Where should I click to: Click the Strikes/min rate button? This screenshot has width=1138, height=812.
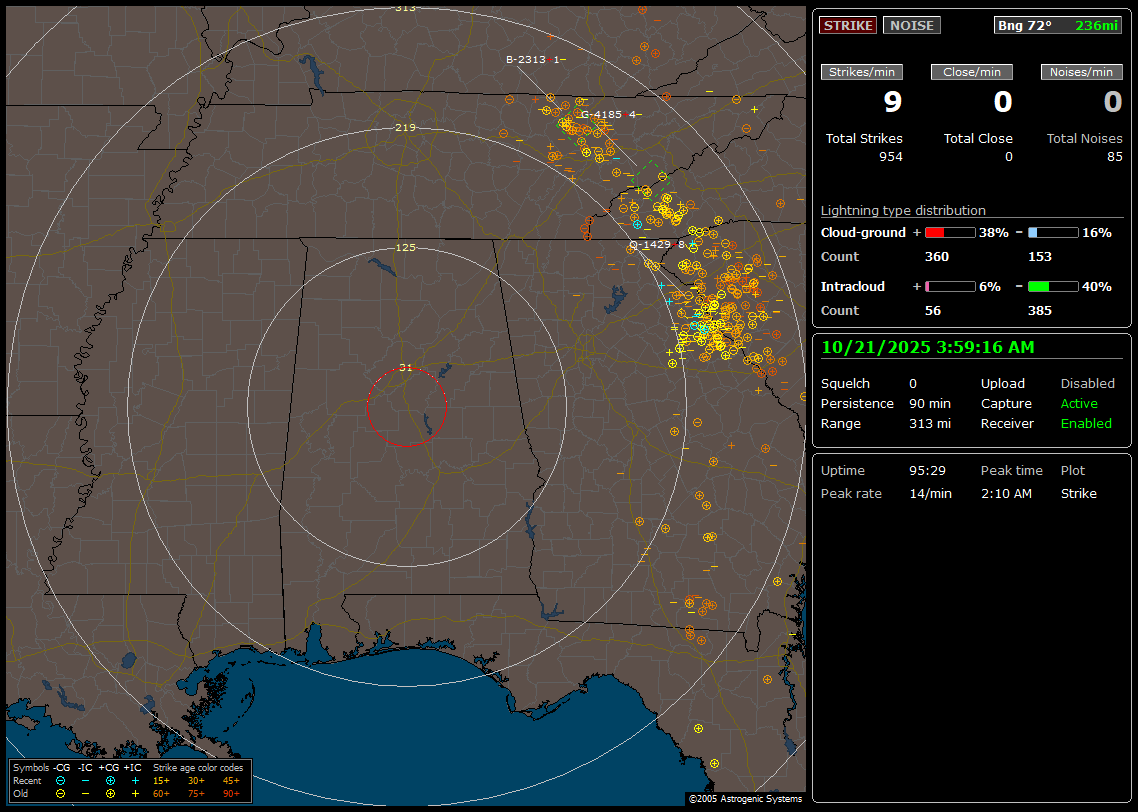coord(862,72)
